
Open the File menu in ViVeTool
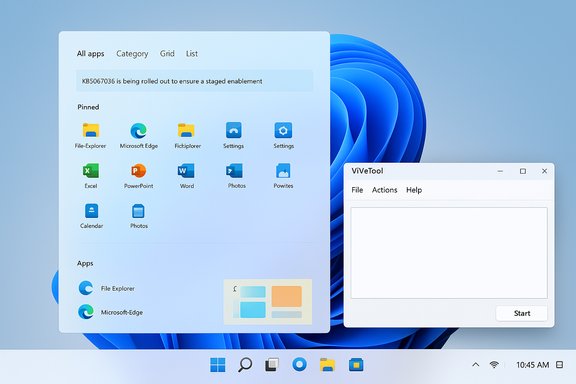tap(357, 190)
